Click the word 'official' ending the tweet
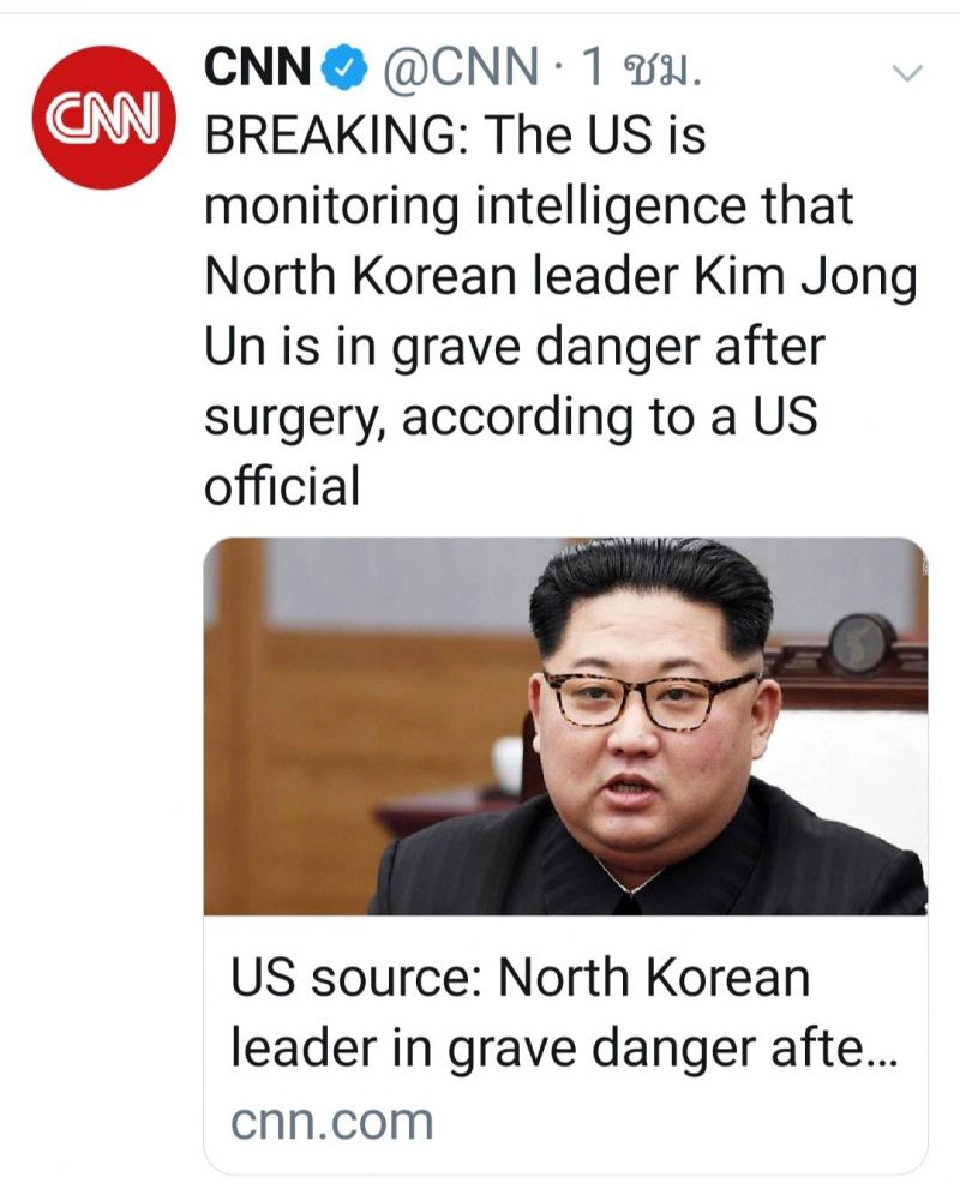Screen dimensions: 960x1183 click(282, 487)
